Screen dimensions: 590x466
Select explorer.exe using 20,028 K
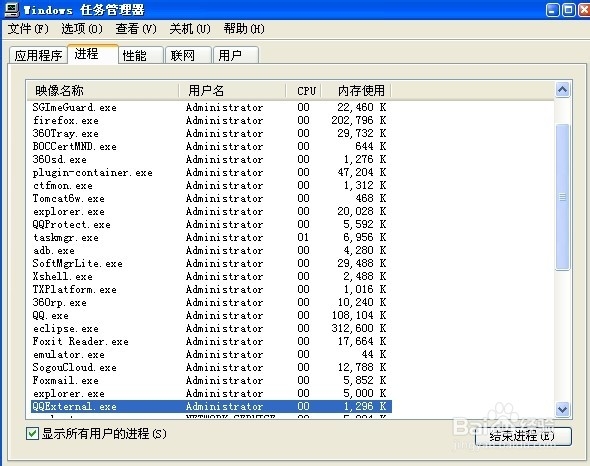[x=210, y=212]
